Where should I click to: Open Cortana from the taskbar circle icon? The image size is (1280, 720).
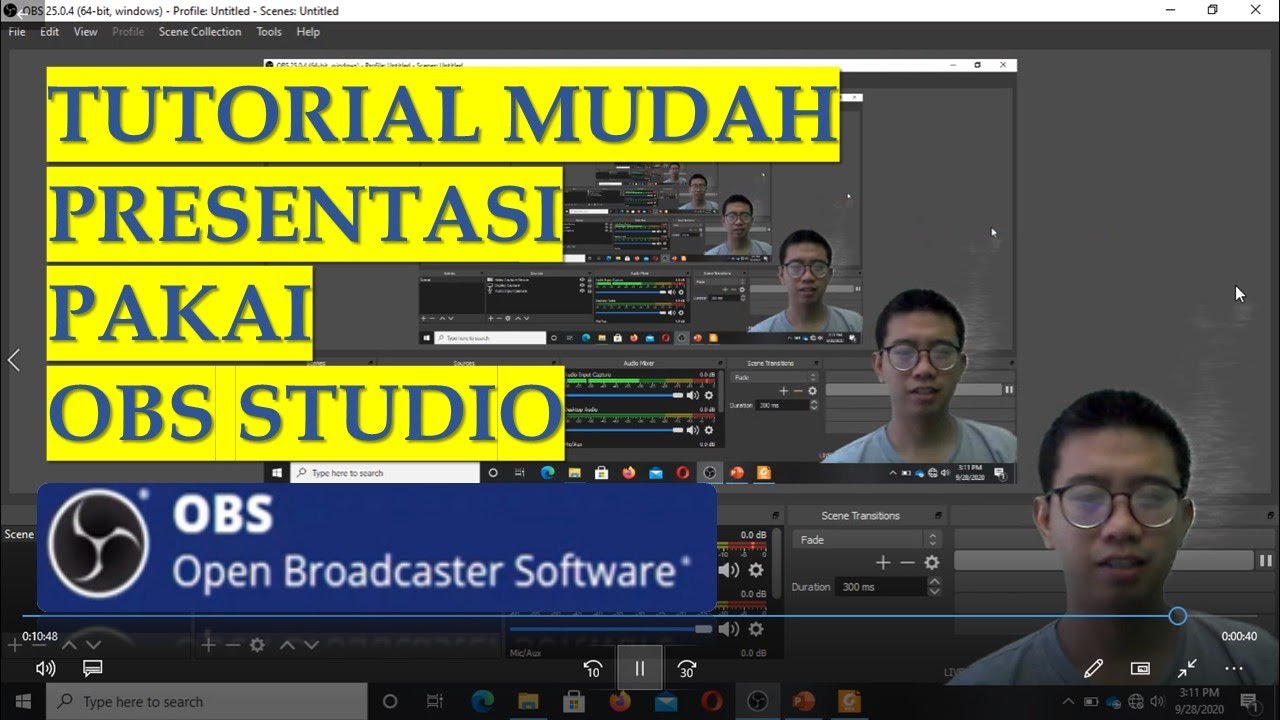tap(390, 701)
